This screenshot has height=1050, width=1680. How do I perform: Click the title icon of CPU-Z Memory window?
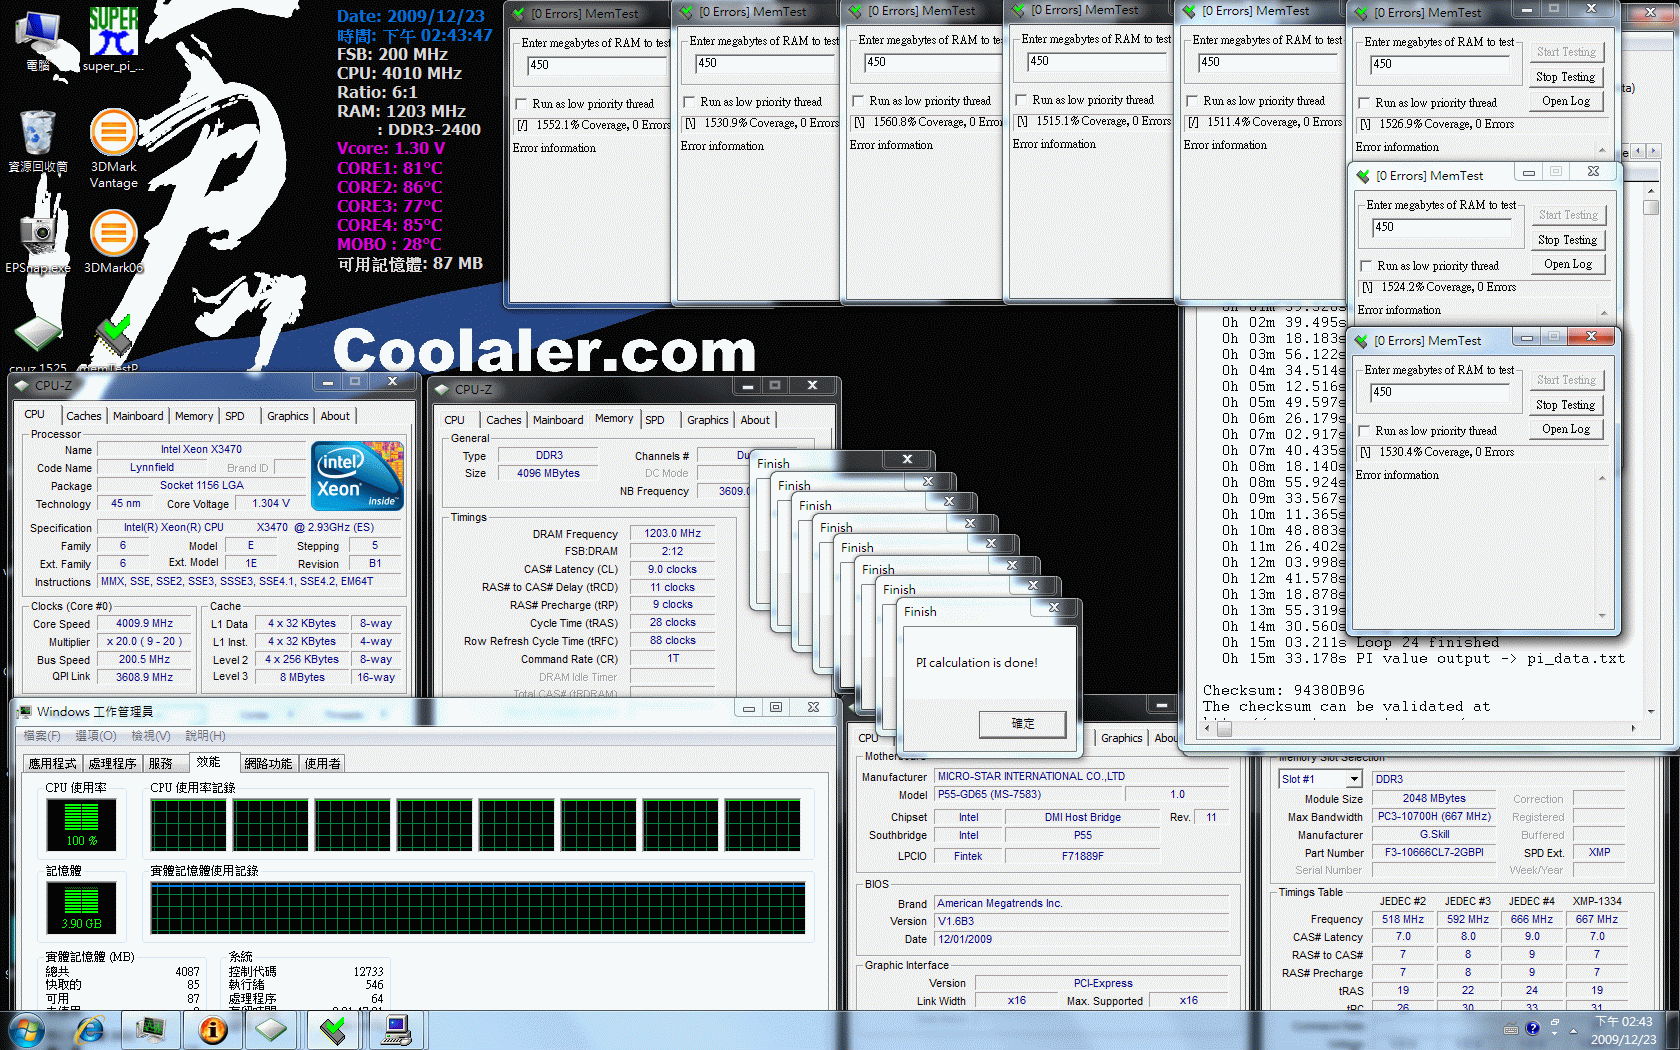click(442, 389)
